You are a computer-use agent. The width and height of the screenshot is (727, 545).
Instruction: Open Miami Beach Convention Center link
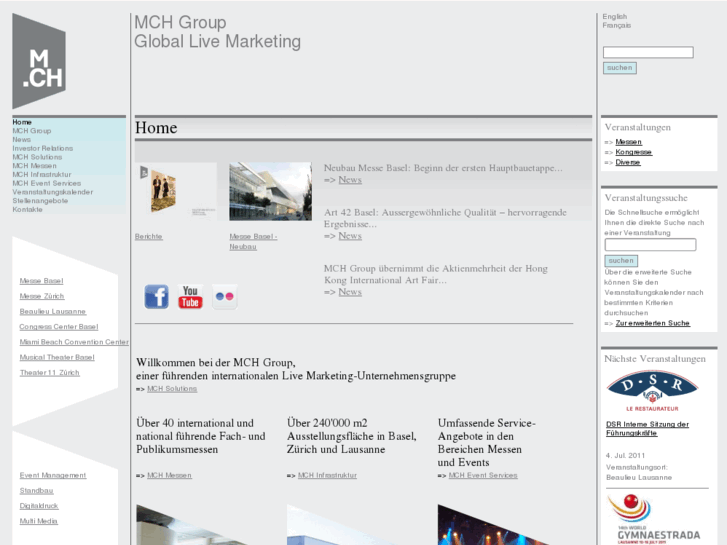point(74,342)
